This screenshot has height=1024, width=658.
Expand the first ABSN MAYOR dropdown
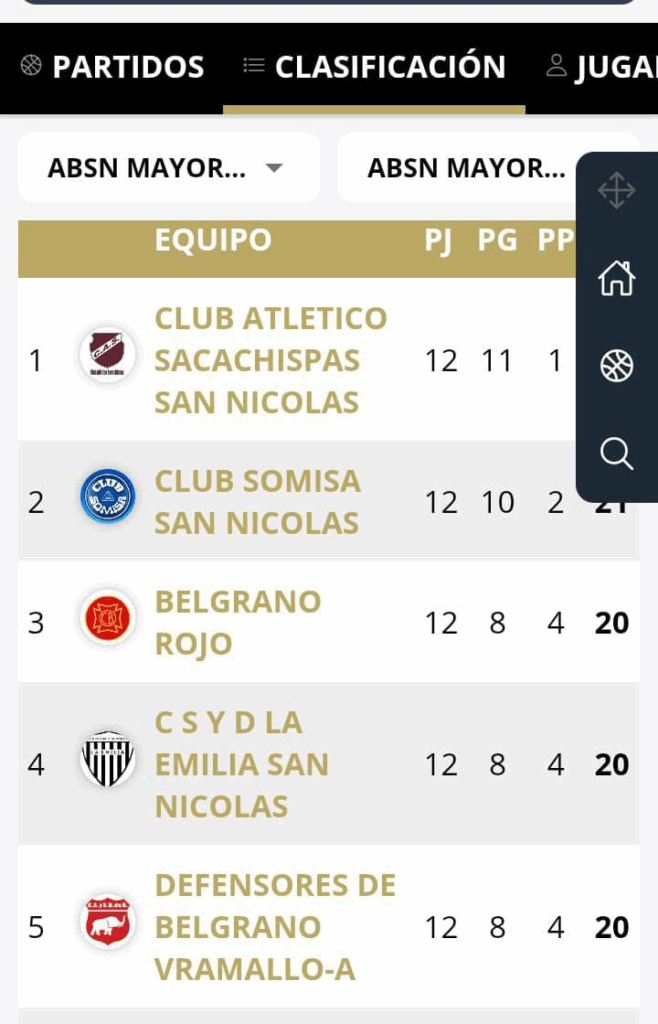coord(169,168)
